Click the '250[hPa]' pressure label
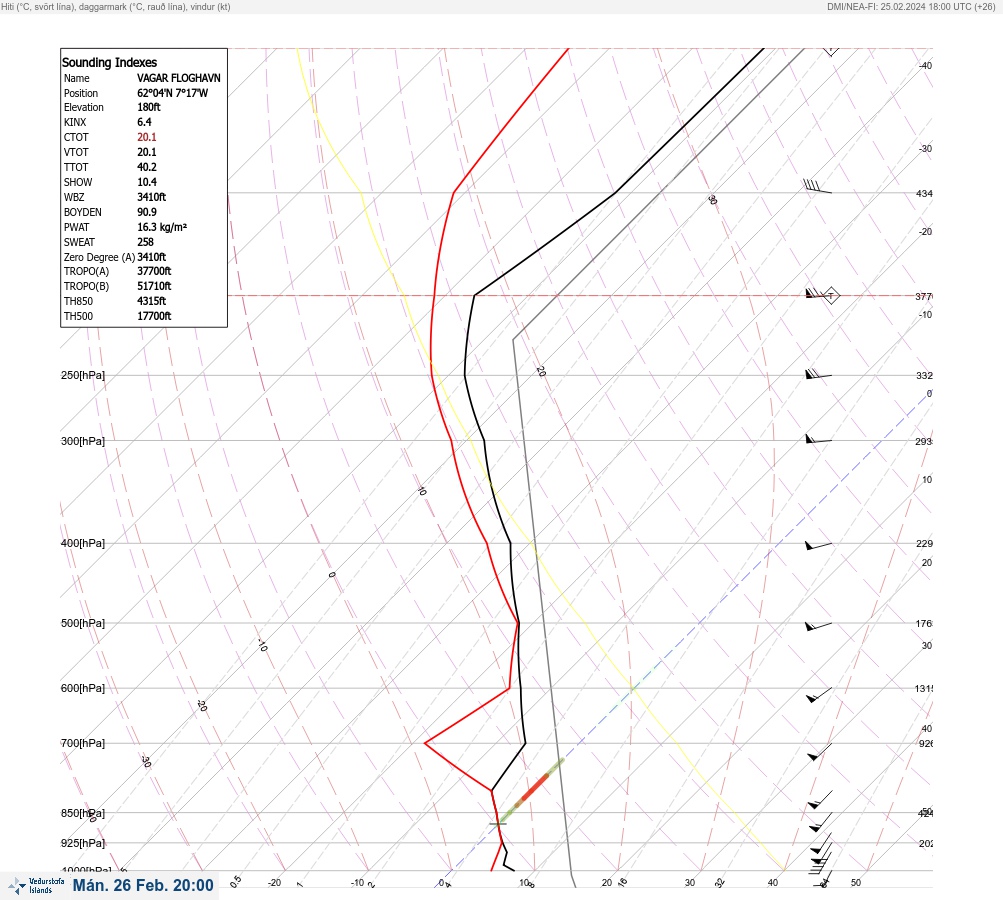Viewport: 1003px width, 900px height. coord(83,375)
